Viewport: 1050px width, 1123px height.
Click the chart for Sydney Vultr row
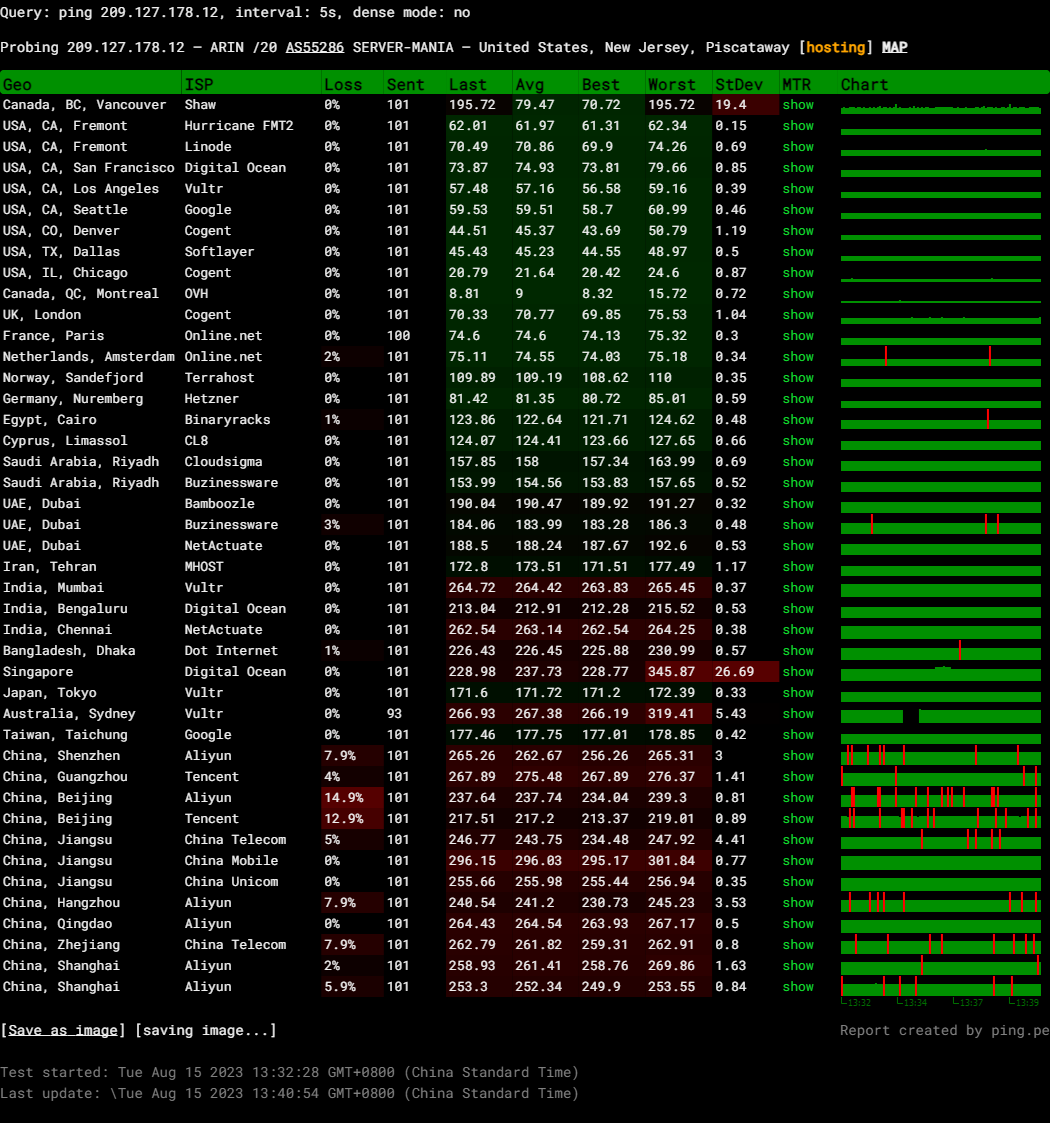pos(940,715)
